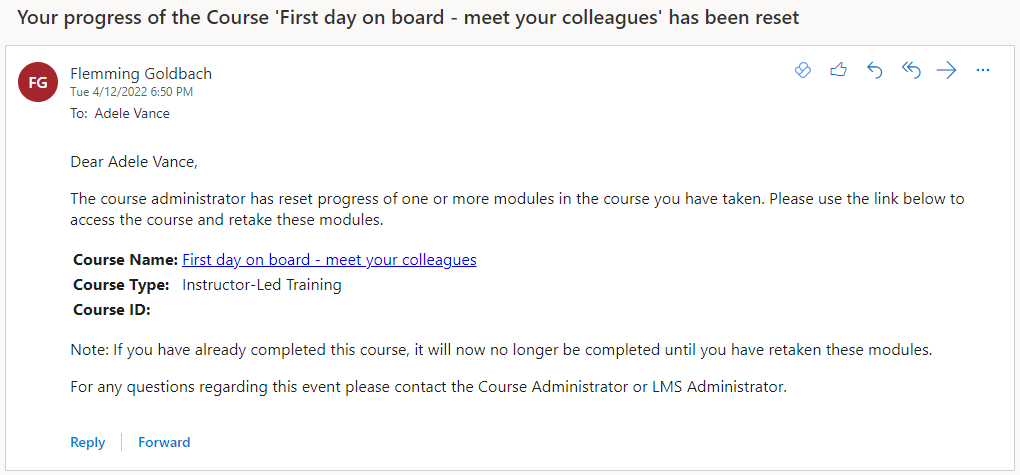Click the single-arrow reply icon
The width and height of the screenshot is (1020, 475).
tap(874, 70)
